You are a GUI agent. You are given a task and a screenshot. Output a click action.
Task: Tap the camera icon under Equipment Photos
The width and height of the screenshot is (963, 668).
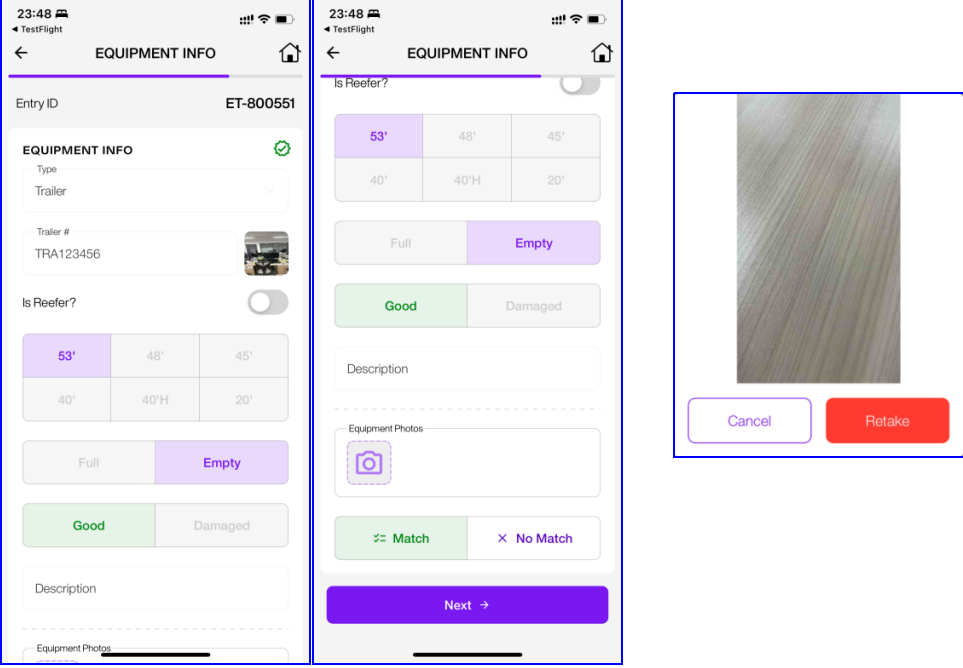click(x=369, y=463)
